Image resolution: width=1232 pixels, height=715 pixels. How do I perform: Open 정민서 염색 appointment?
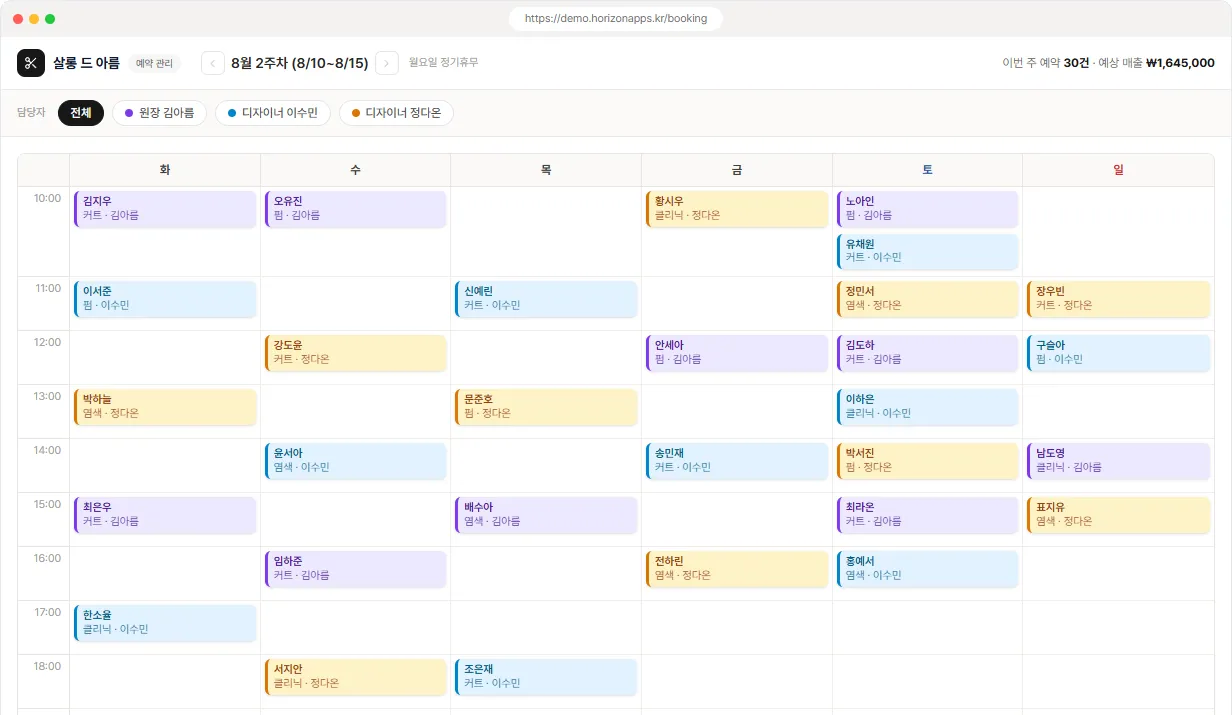[x=927, y=299]
